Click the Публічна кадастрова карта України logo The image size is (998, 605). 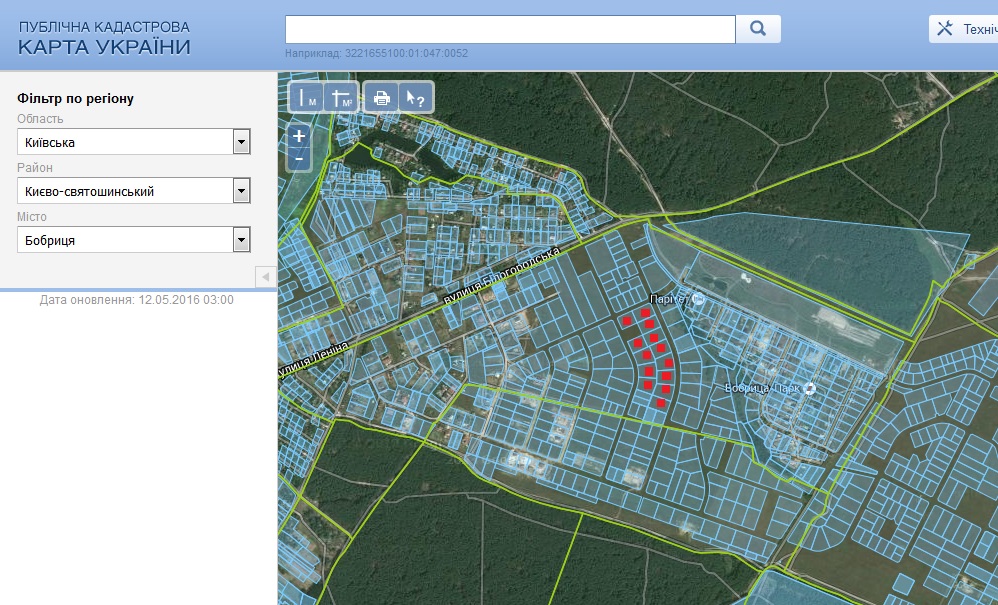(104, 38)
